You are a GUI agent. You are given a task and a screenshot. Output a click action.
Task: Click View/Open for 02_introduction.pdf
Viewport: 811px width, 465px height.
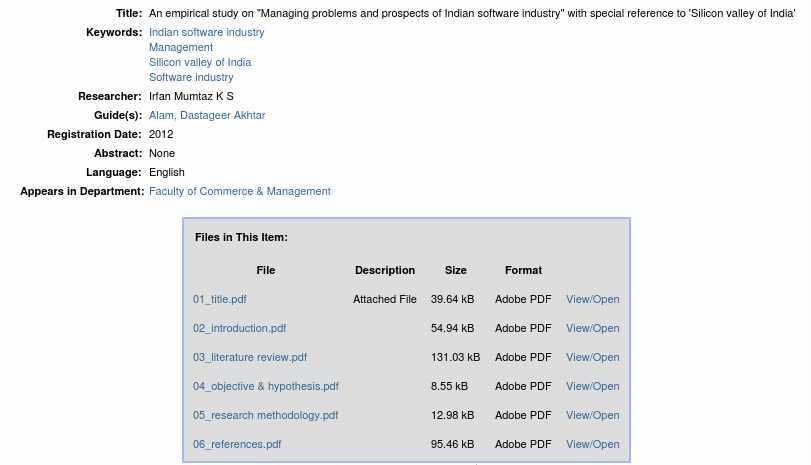[x=592, y=328]
